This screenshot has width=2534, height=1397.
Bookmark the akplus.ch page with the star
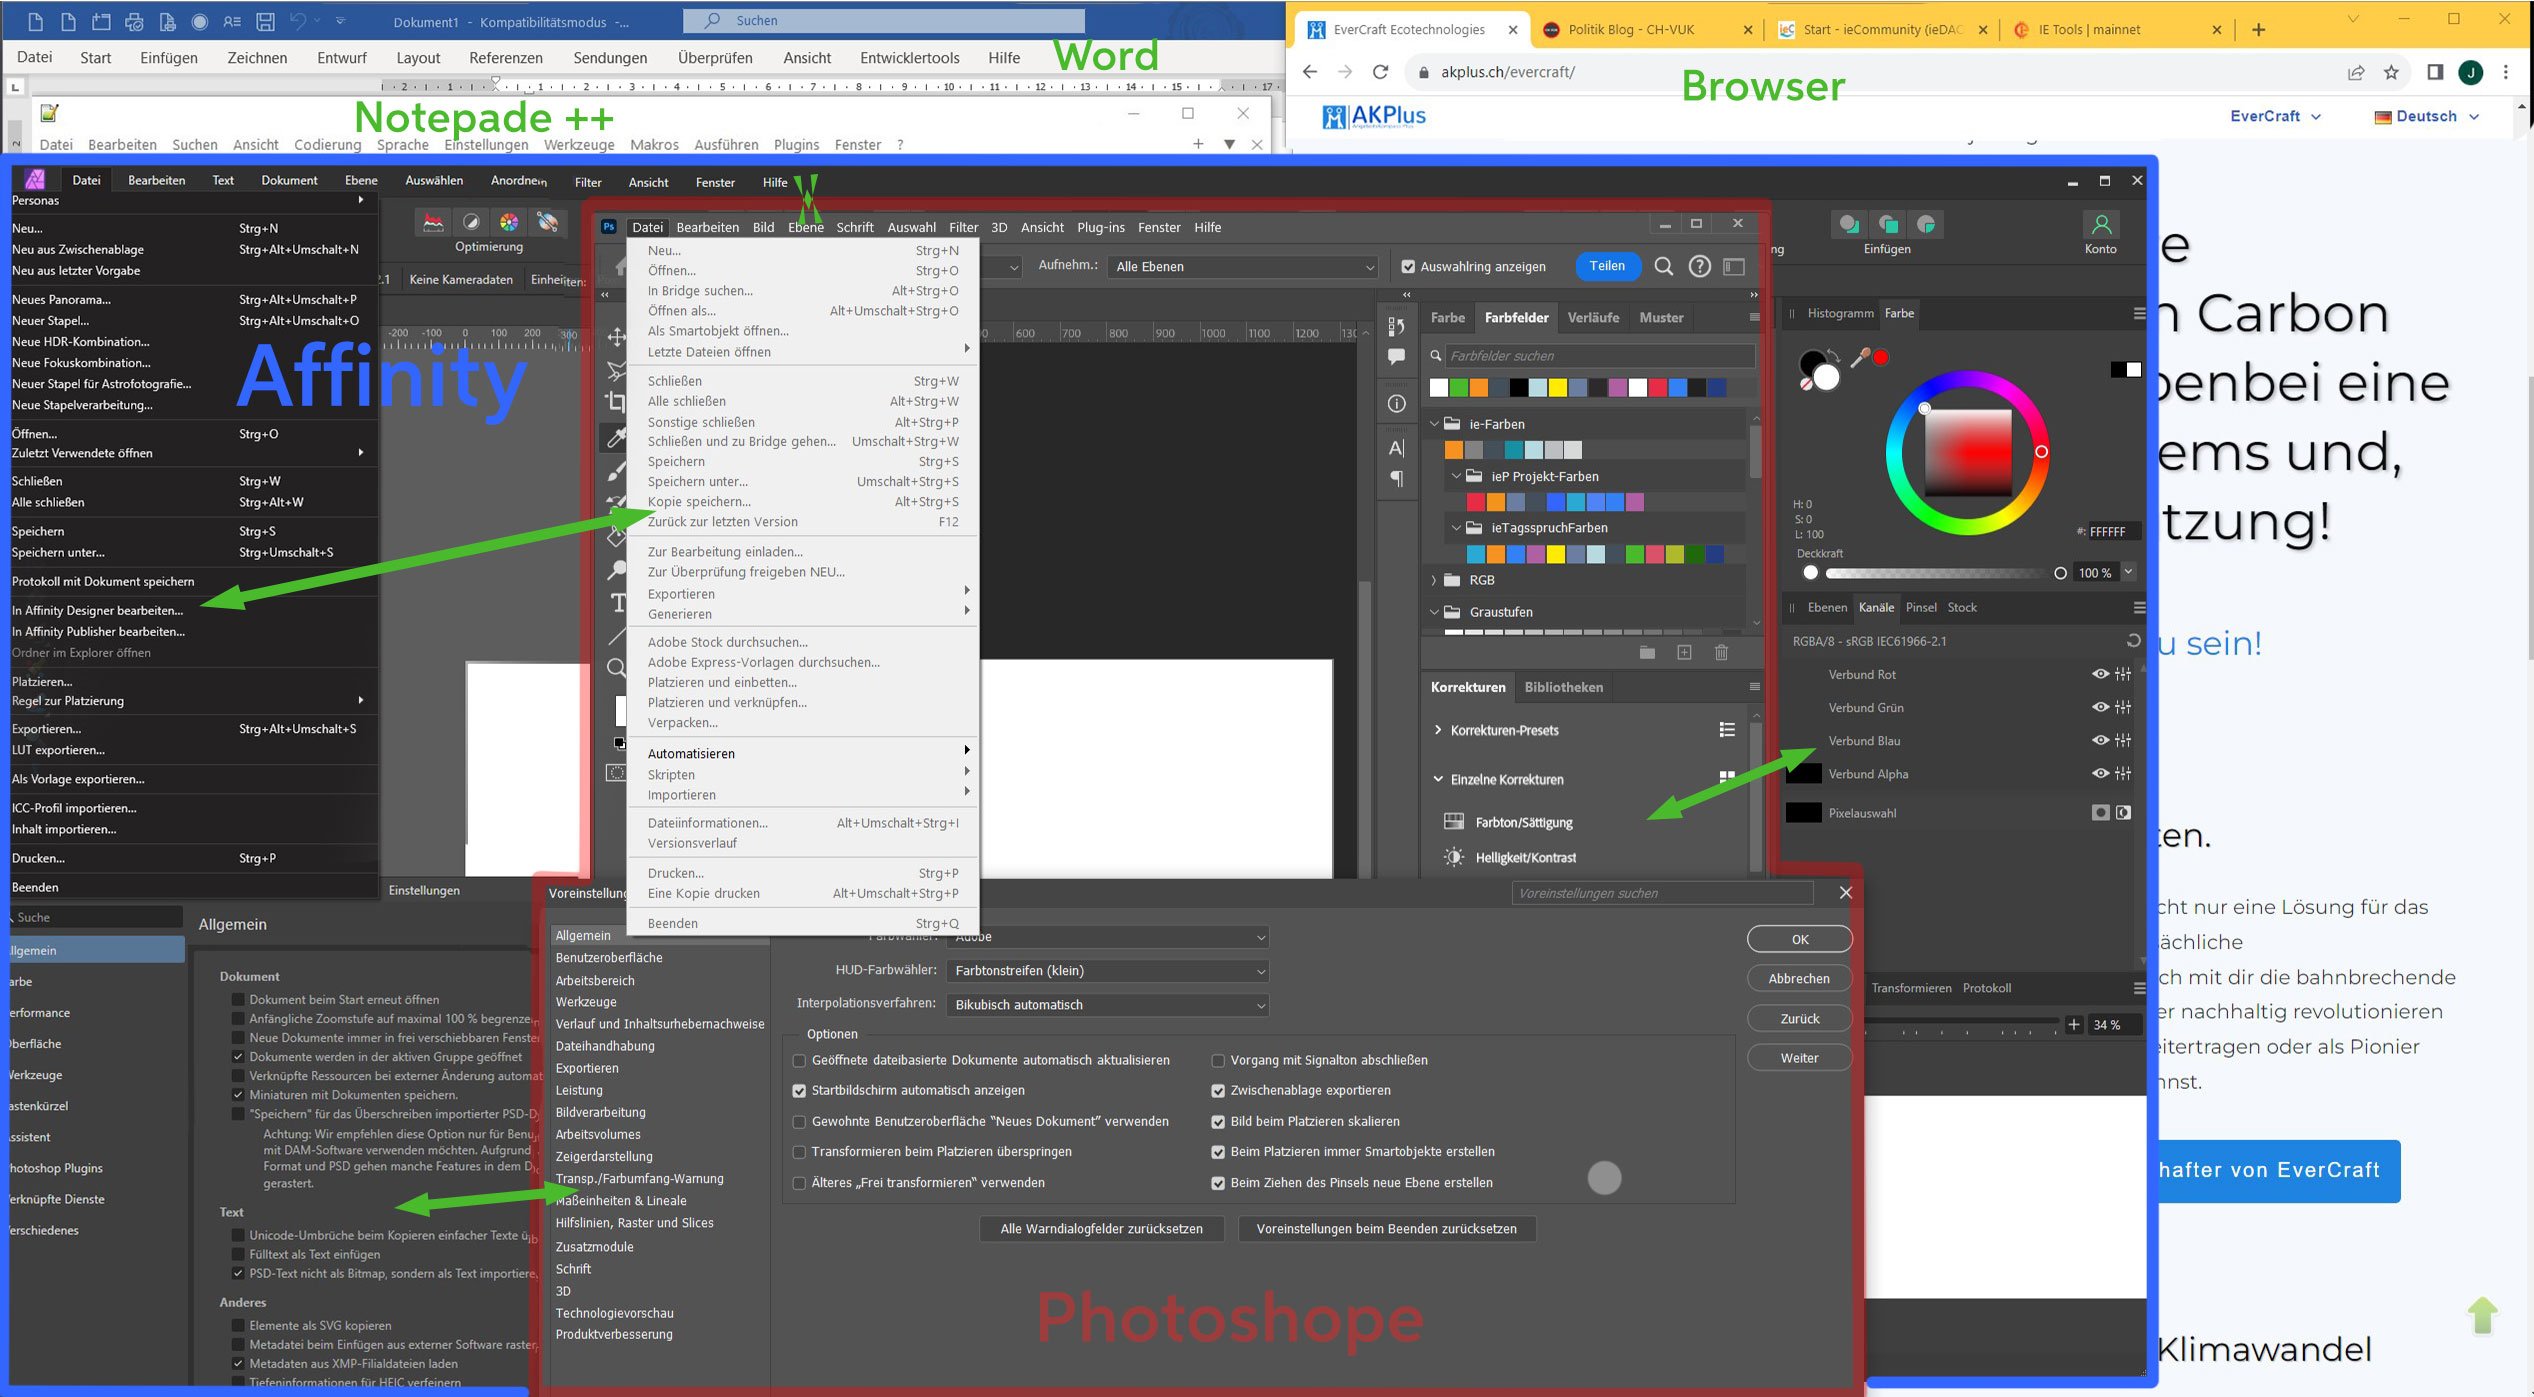point(2391,72)
